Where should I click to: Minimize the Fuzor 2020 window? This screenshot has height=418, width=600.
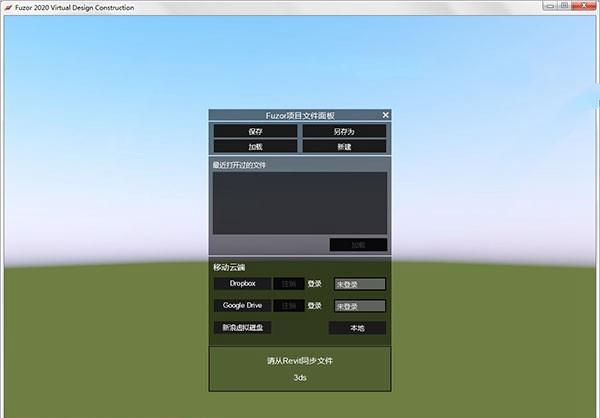(550, 7)
